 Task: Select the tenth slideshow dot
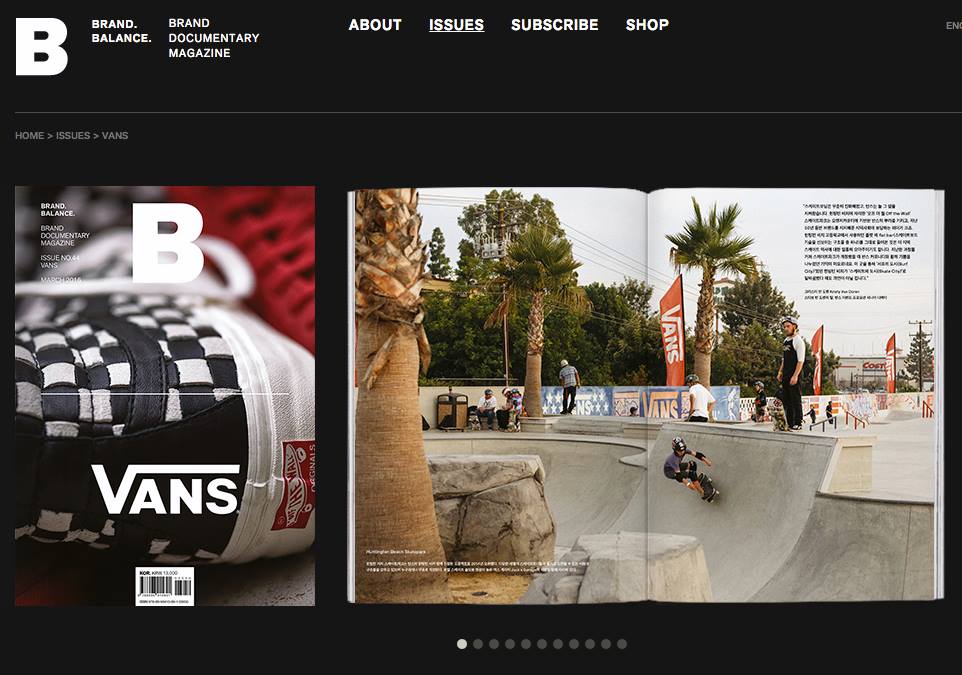point(606,644)
